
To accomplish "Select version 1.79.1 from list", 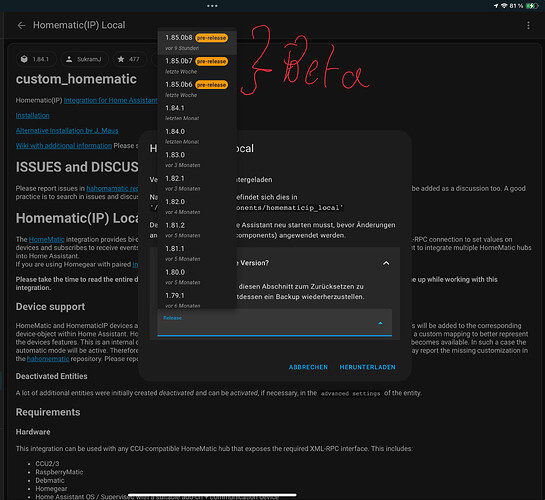I will tap(197, 300).
